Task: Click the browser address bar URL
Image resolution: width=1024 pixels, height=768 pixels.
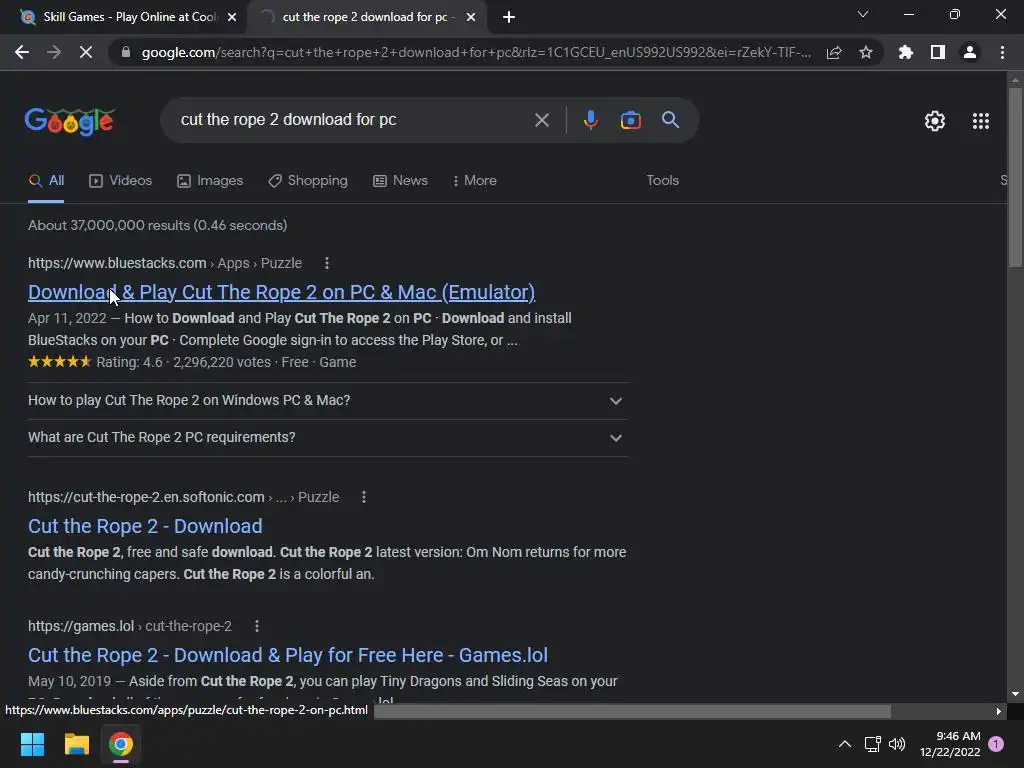Action: point(476,52)
